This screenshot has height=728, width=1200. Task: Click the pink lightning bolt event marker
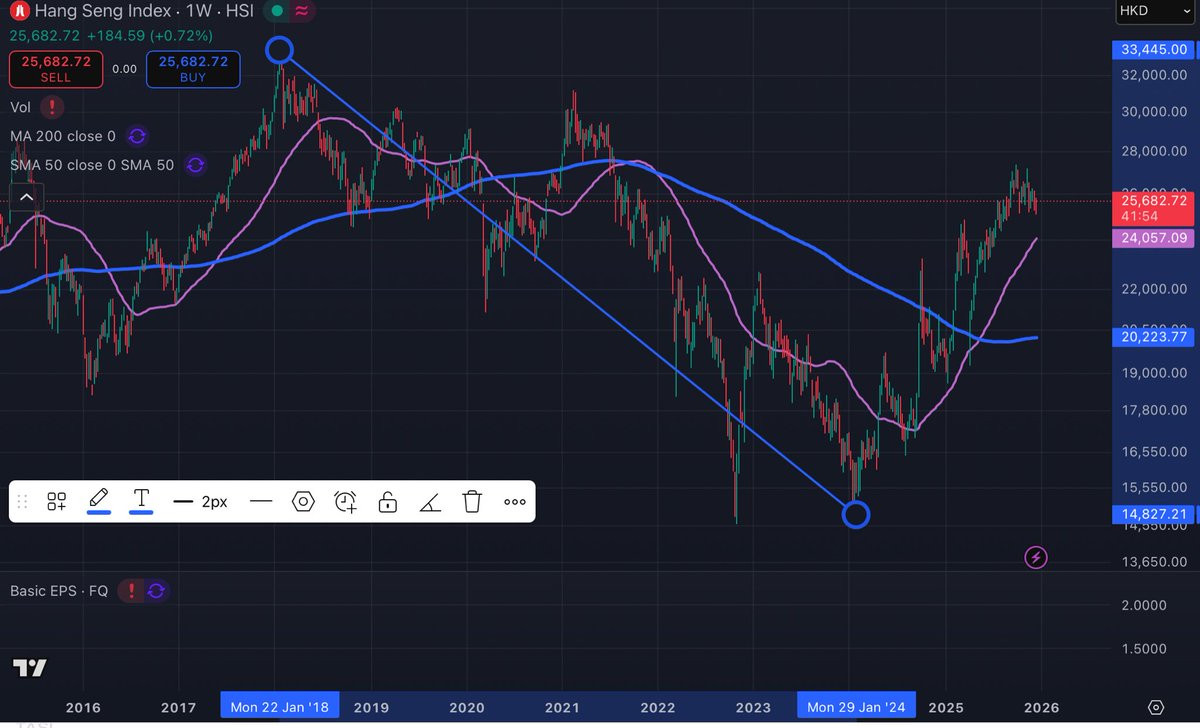click(x=1036, y=558)
